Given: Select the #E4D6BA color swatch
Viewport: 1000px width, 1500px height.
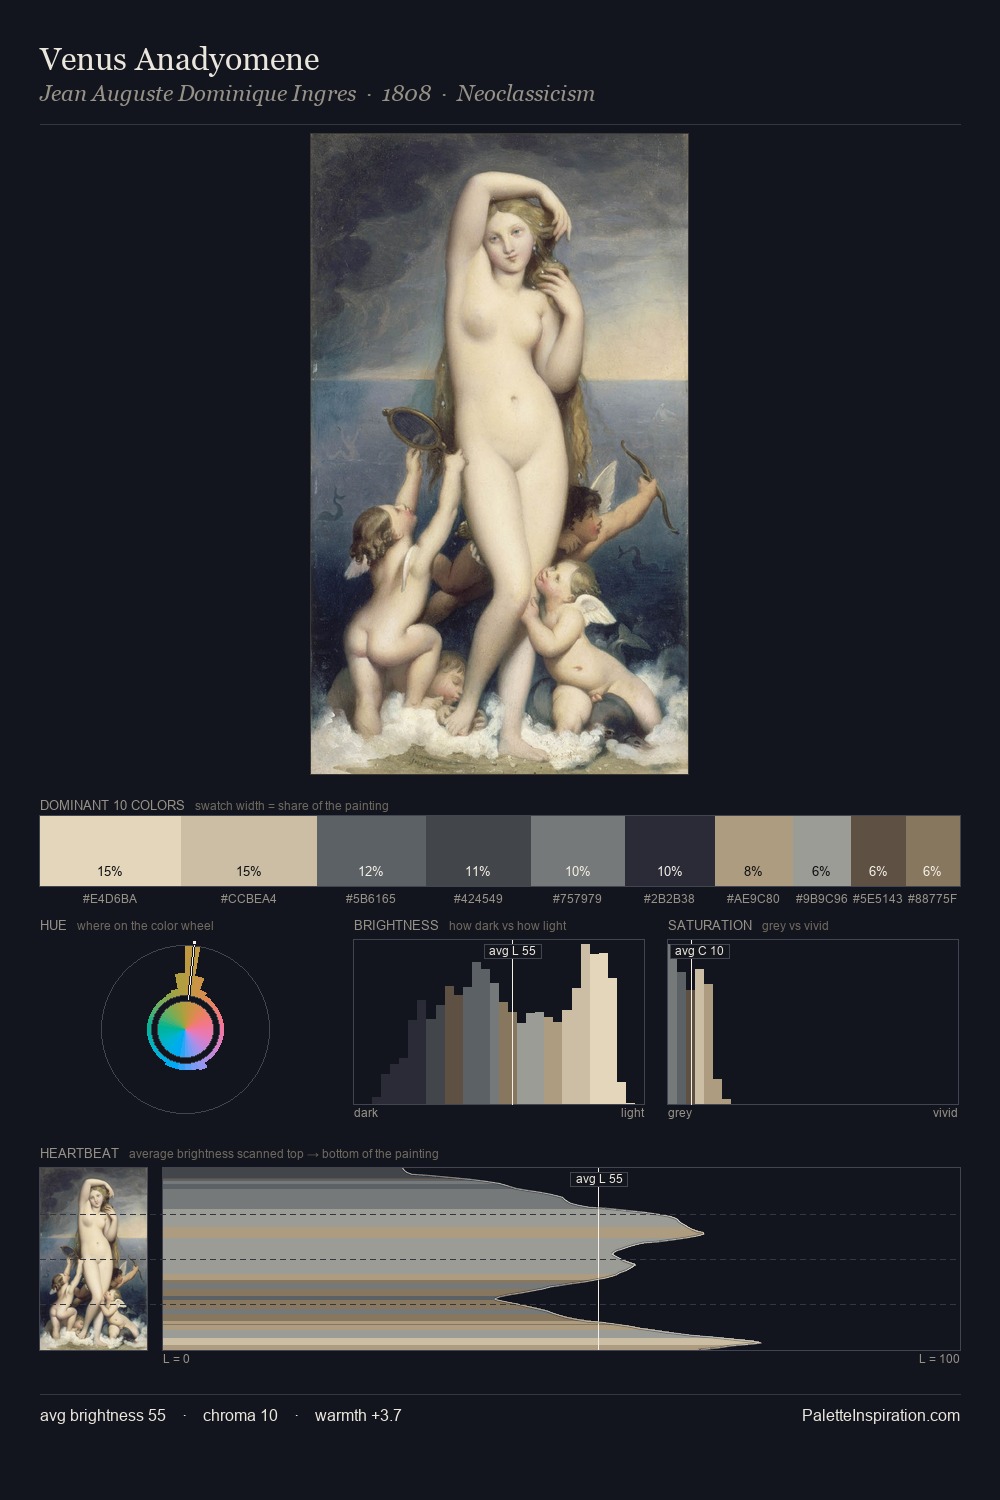Looking at the screenshot, I should coord(110,851).
